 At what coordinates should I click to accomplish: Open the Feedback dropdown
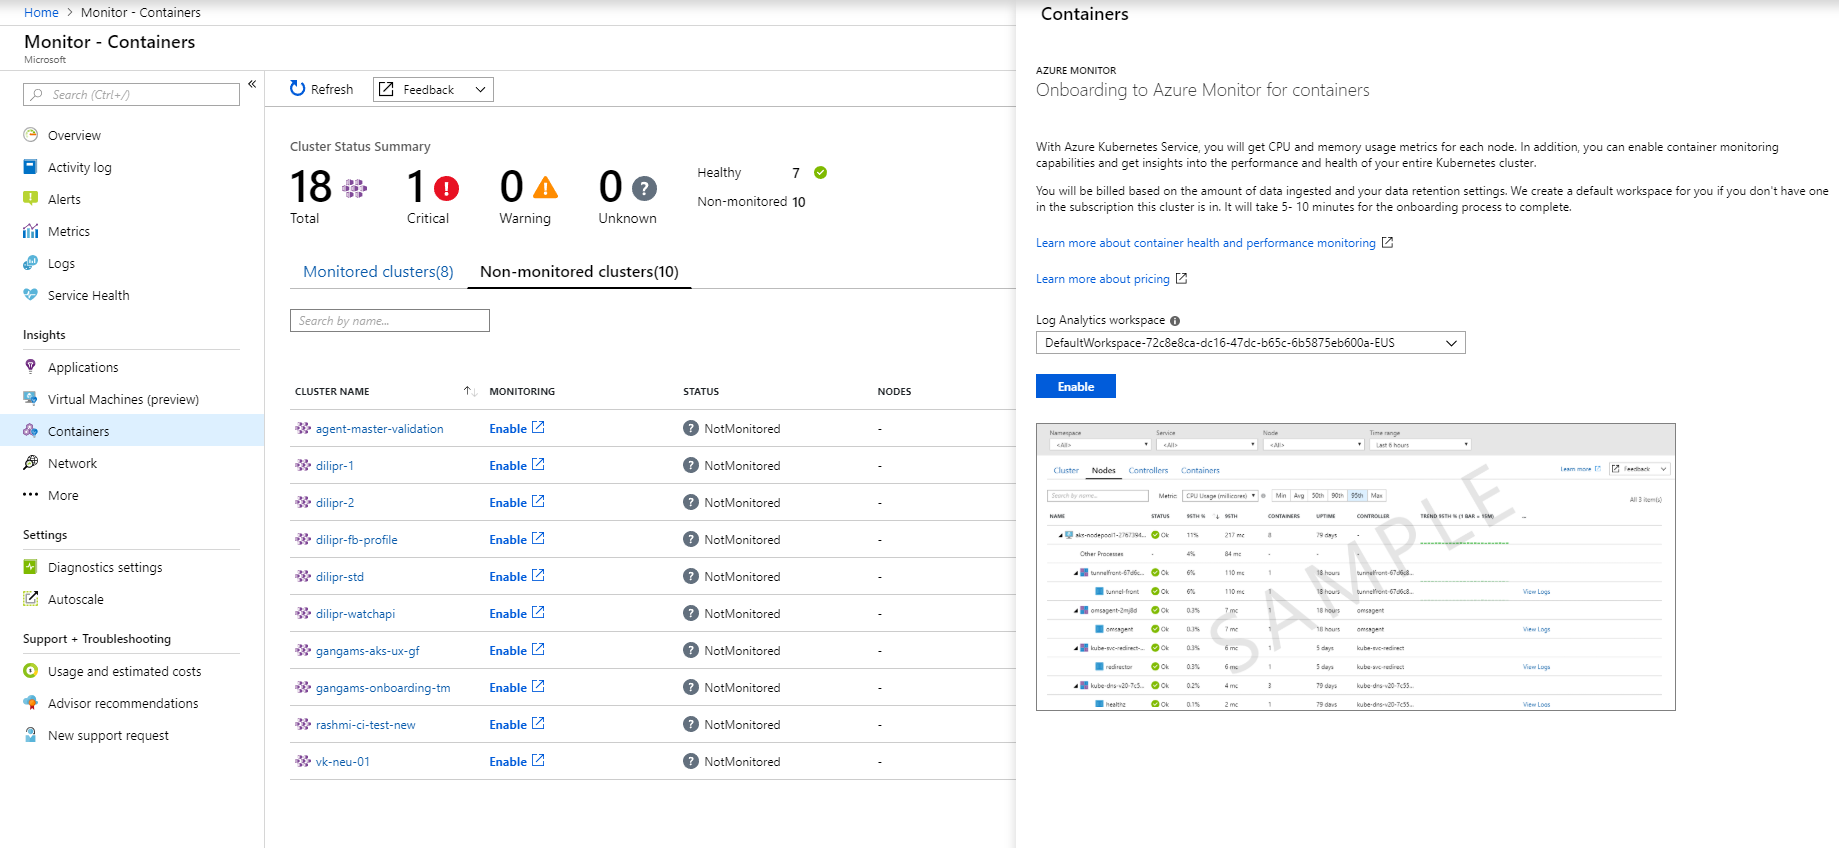(x=433, y=89)
